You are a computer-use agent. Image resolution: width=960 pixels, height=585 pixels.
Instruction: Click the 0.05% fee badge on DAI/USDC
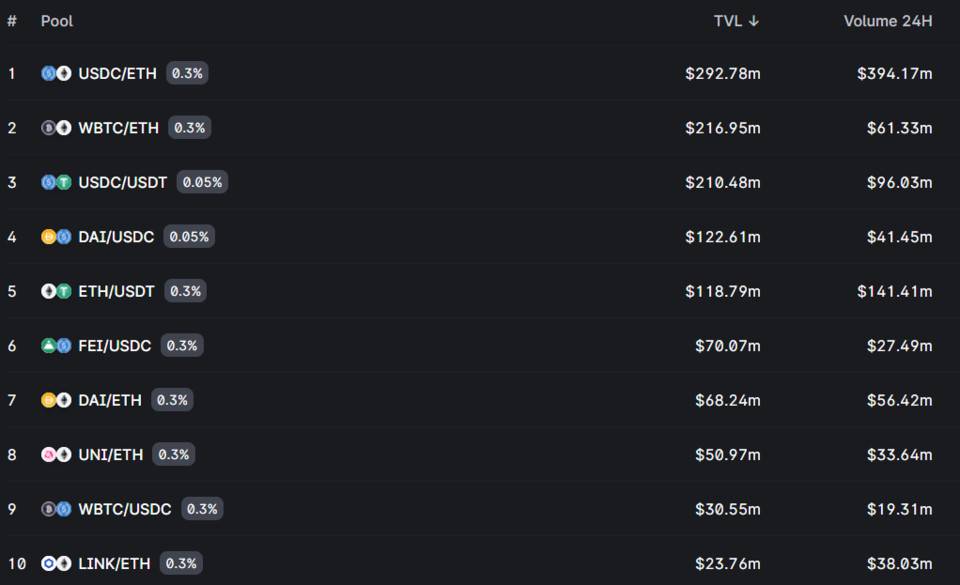pos(189,237)
